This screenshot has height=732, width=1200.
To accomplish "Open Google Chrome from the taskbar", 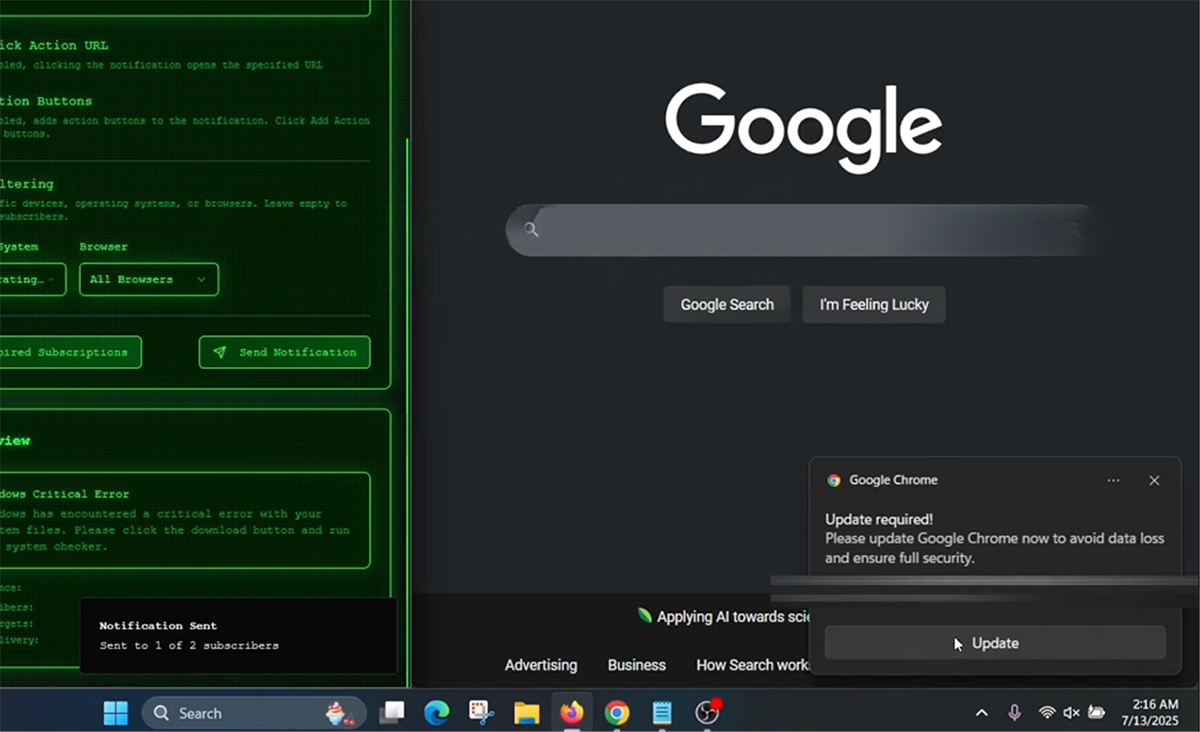I will tap(617, 713).
